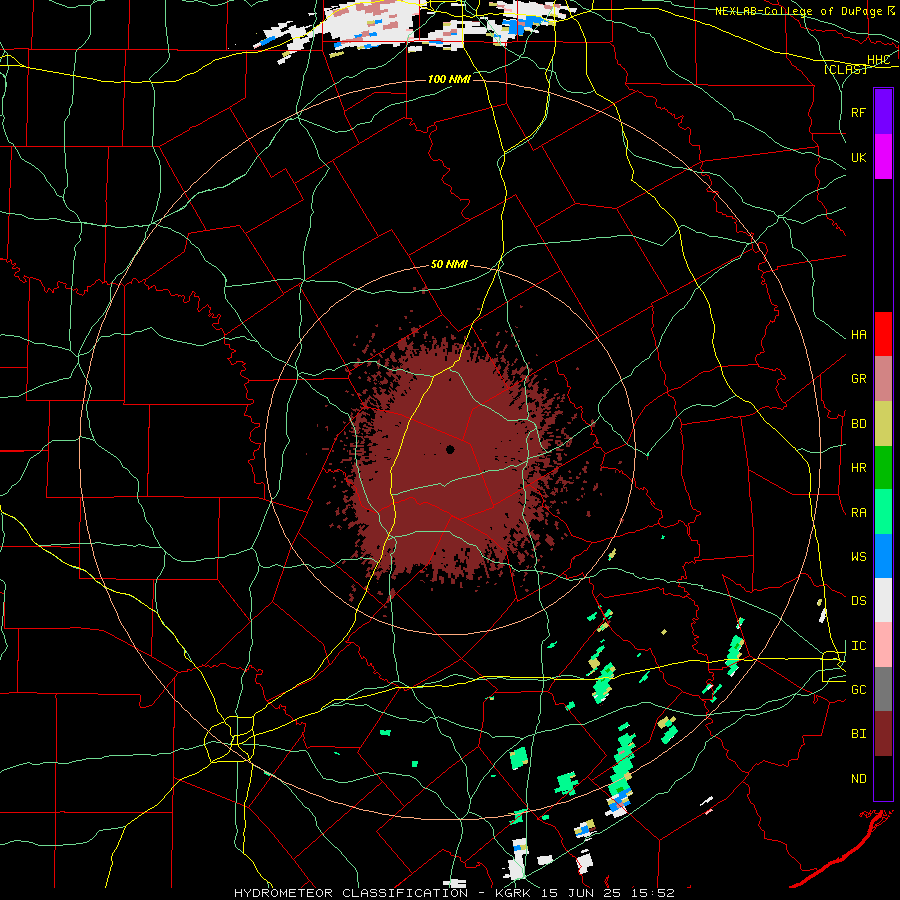Screen dimensions: 900x900
Task: Click the HHC product code text
Action: pos(879,60)
